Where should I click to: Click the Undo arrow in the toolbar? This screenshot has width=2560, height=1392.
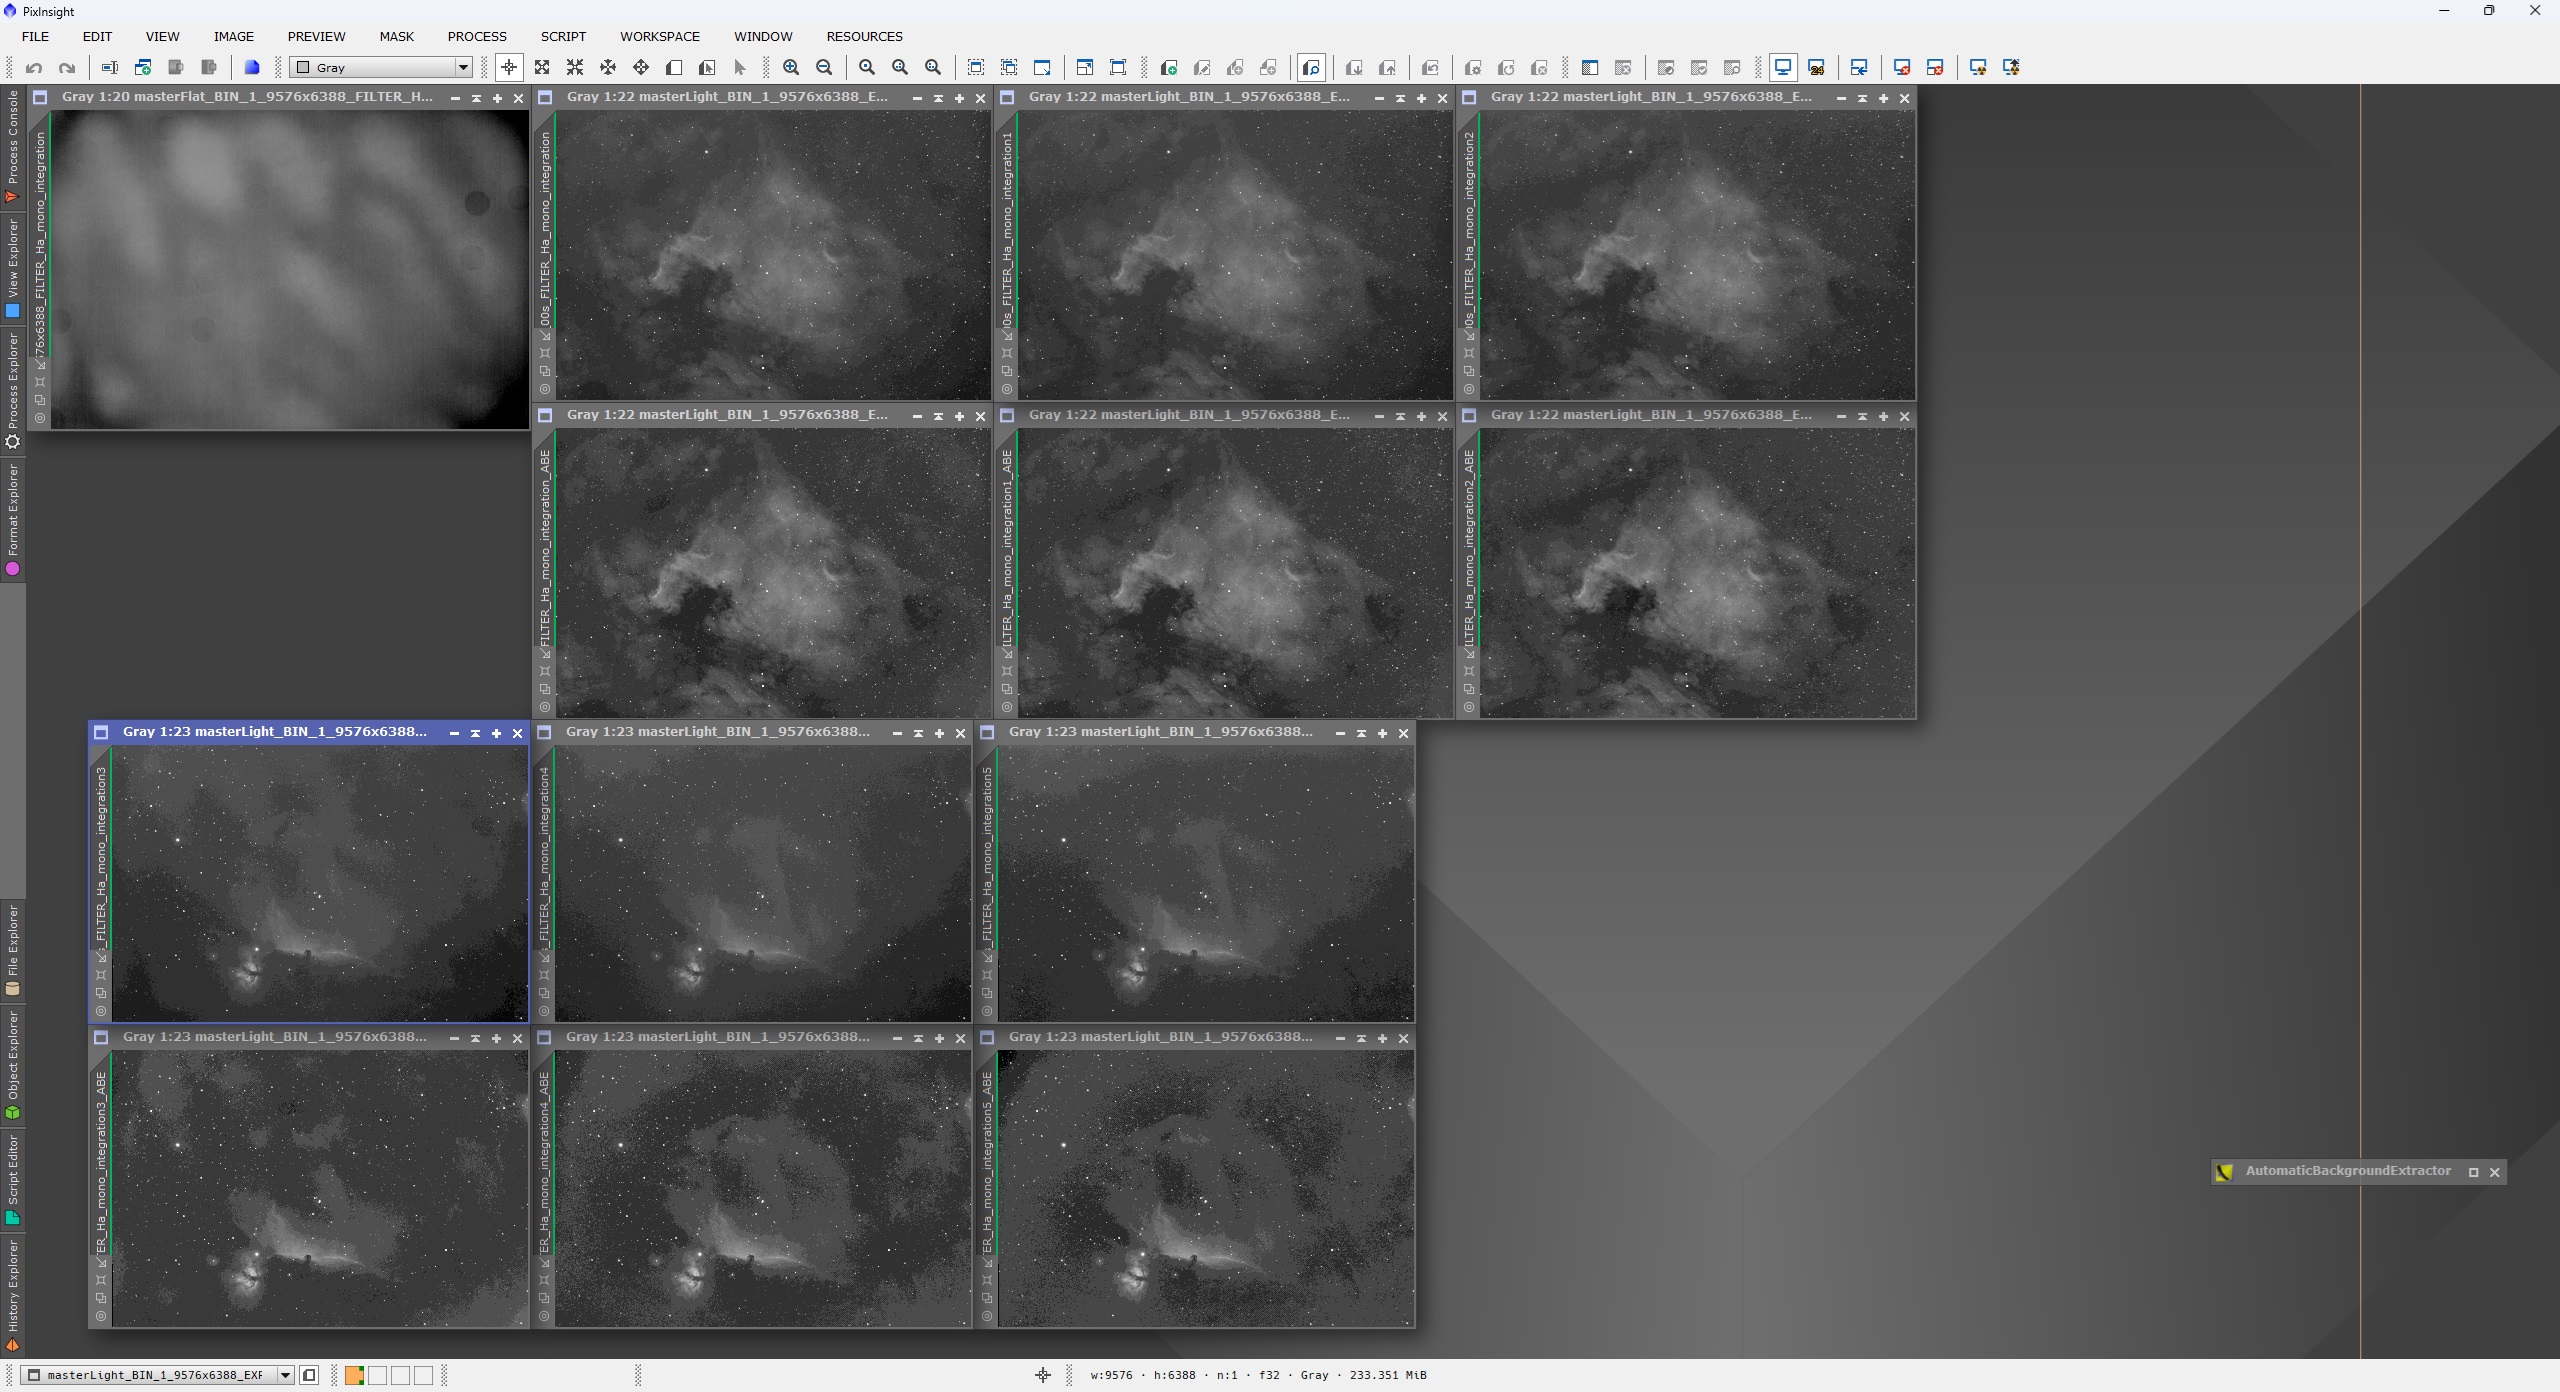point(34,68)
